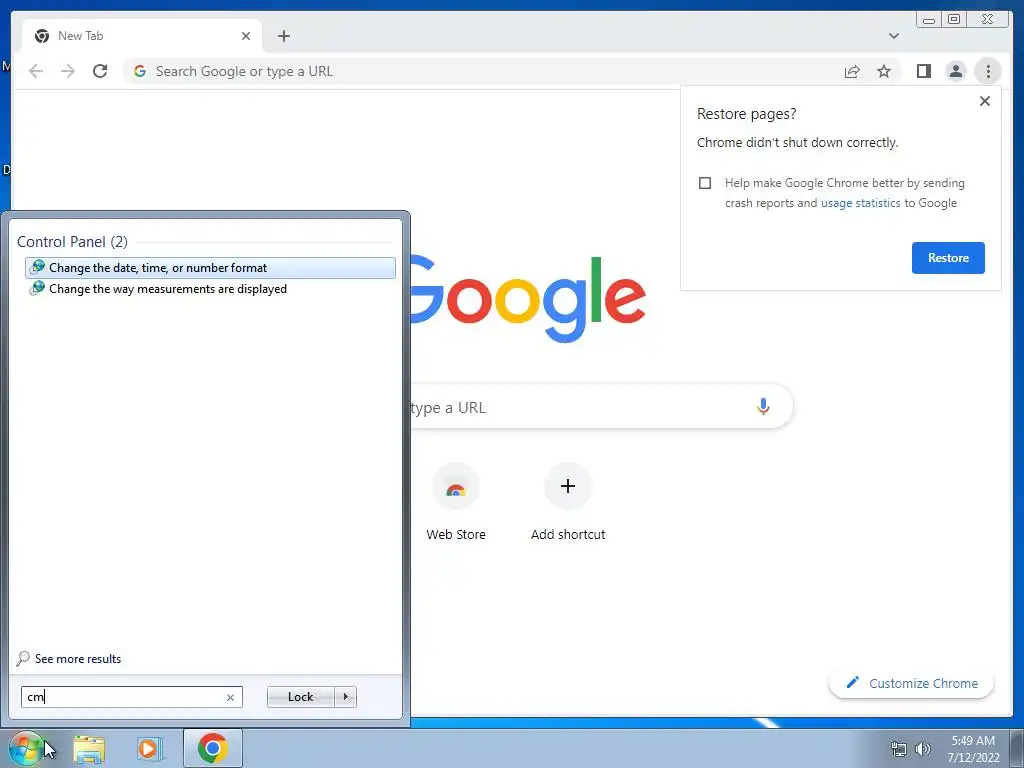Viewport: 1024px width, 768px height.
Task: Open Change the date, time, or number format
Action: pyautogui.click(x=210, y=268)
